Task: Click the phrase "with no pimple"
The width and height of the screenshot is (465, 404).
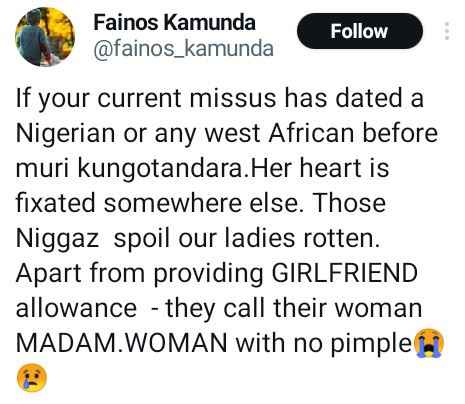Action: pyautogui.click(x=323, y=344)
